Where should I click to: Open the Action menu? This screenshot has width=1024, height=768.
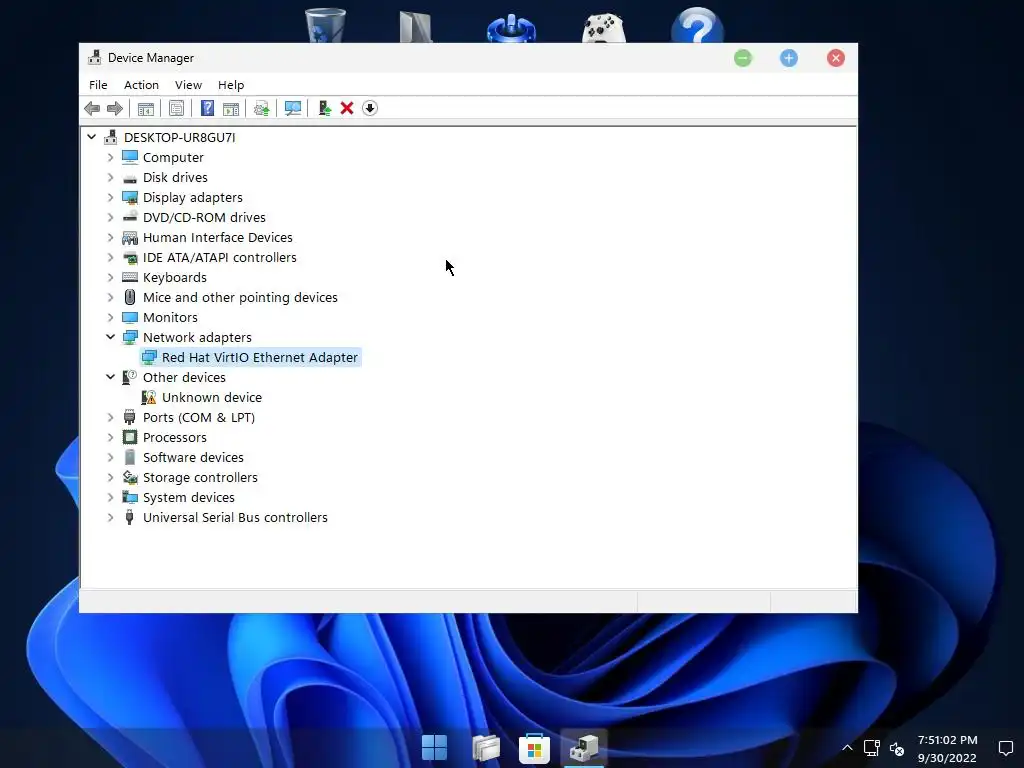[141, 85]
